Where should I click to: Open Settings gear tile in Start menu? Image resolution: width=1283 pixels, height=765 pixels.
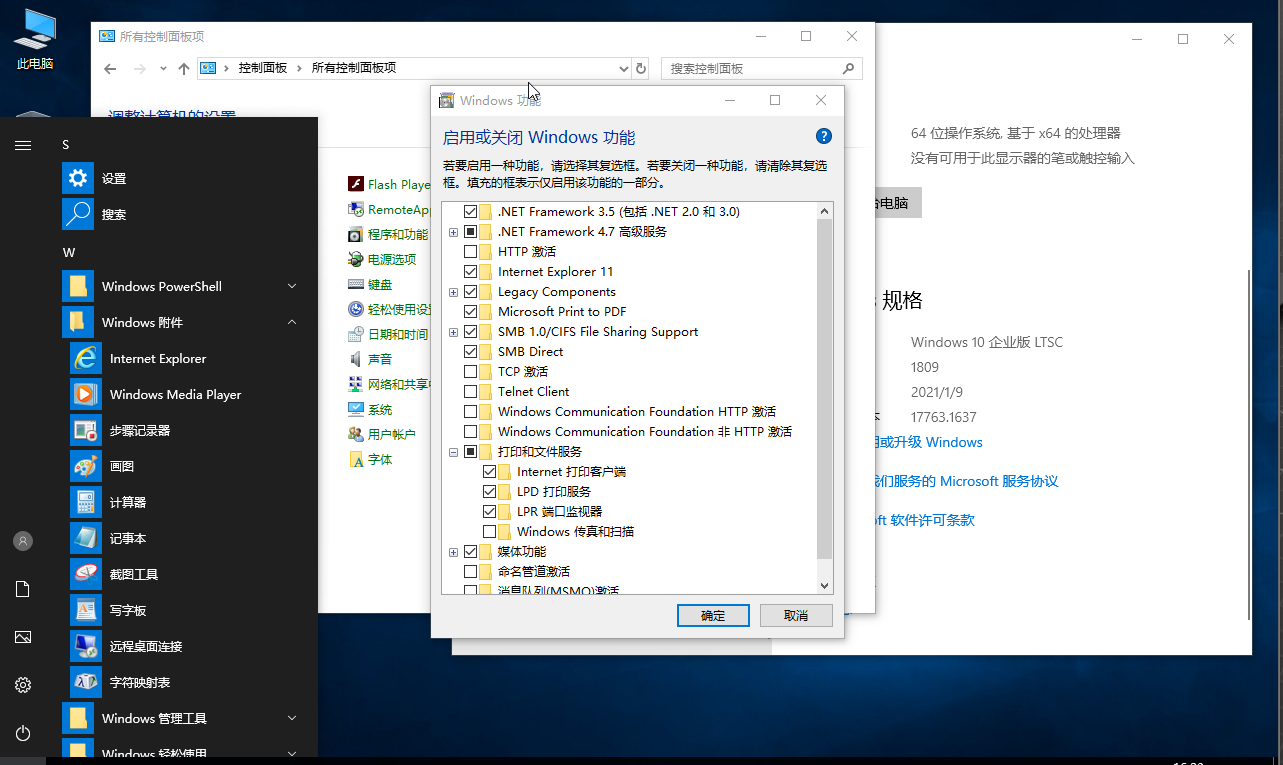coord(78,178)
